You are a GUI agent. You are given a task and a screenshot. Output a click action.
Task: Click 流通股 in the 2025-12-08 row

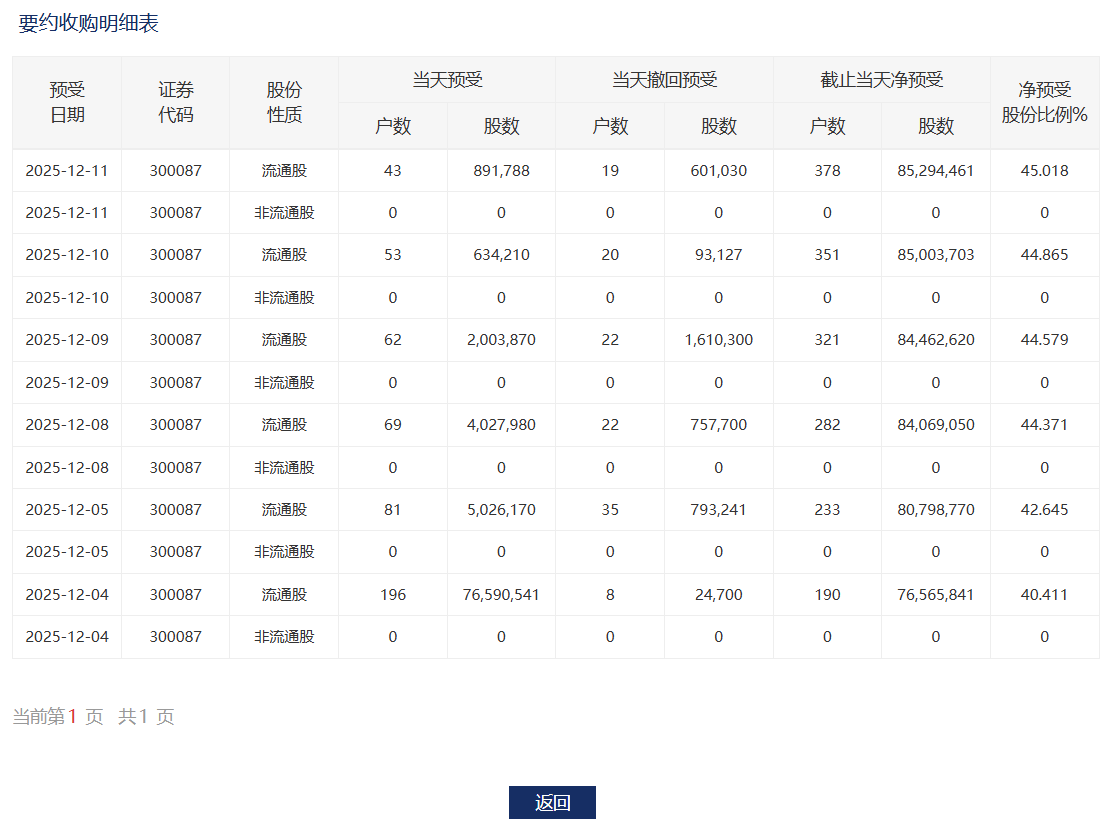coord(284,425)
